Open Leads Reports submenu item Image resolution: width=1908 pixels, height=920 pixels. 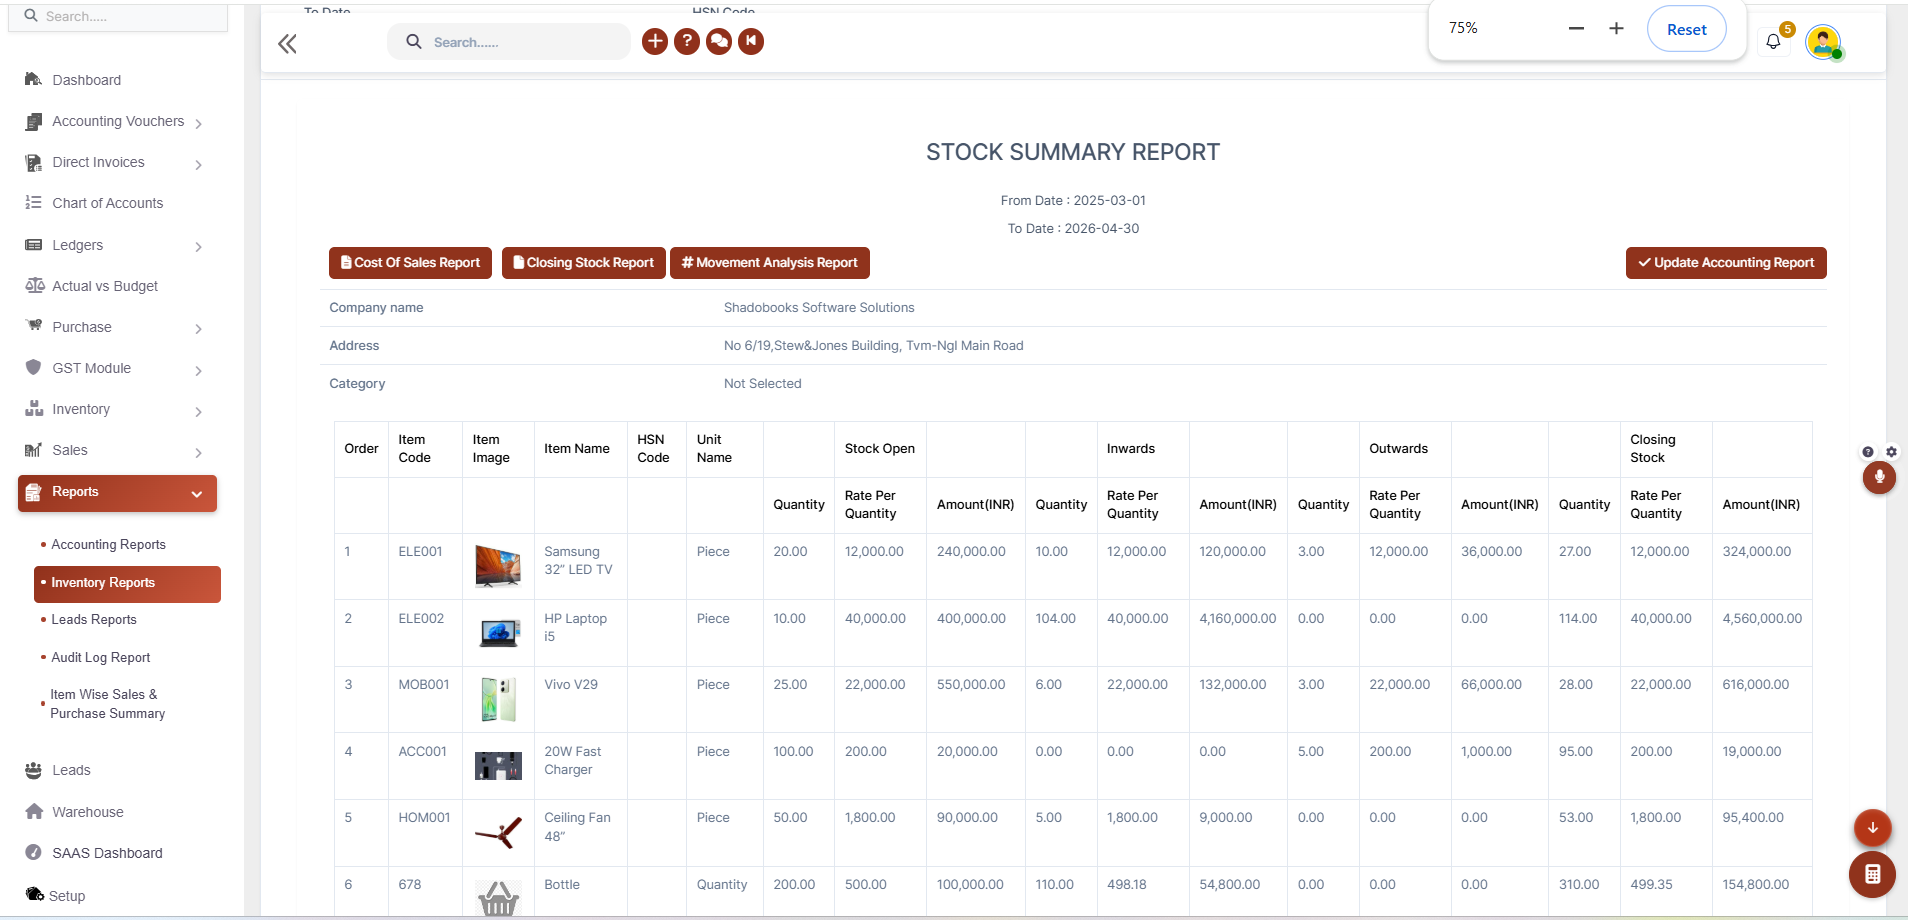(94, 620)
